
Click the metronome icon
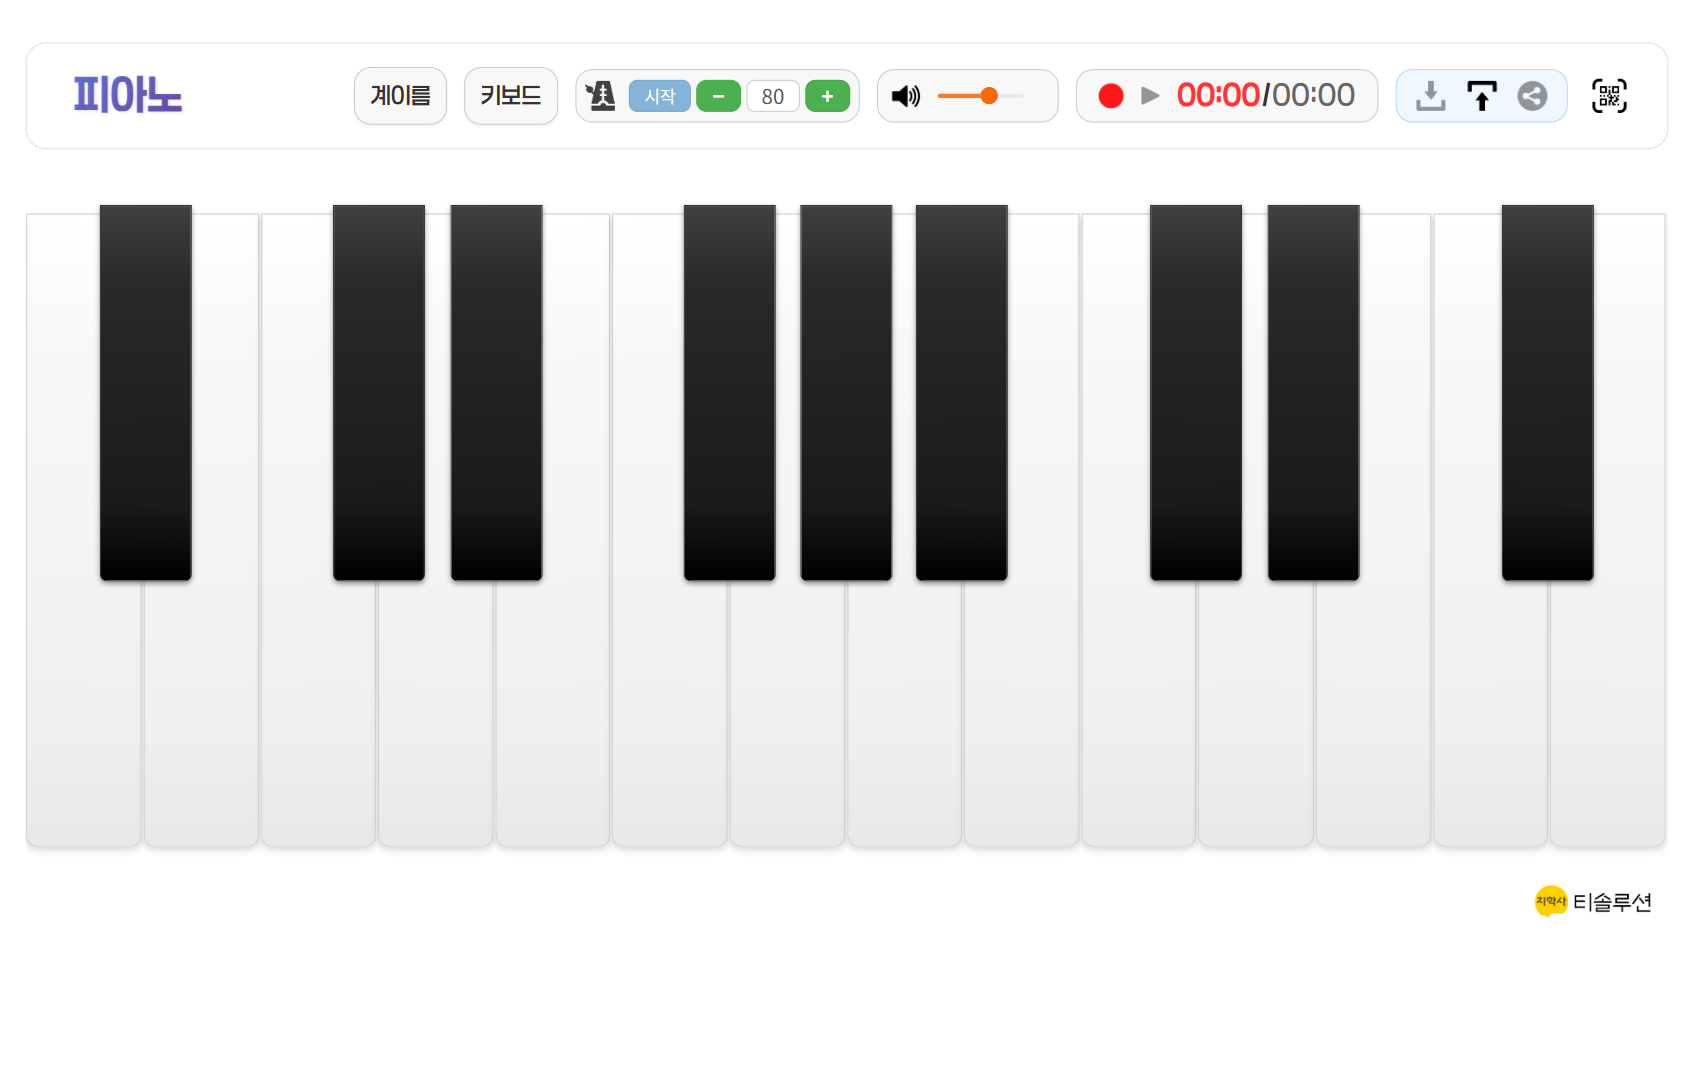(x=601, y=96)
